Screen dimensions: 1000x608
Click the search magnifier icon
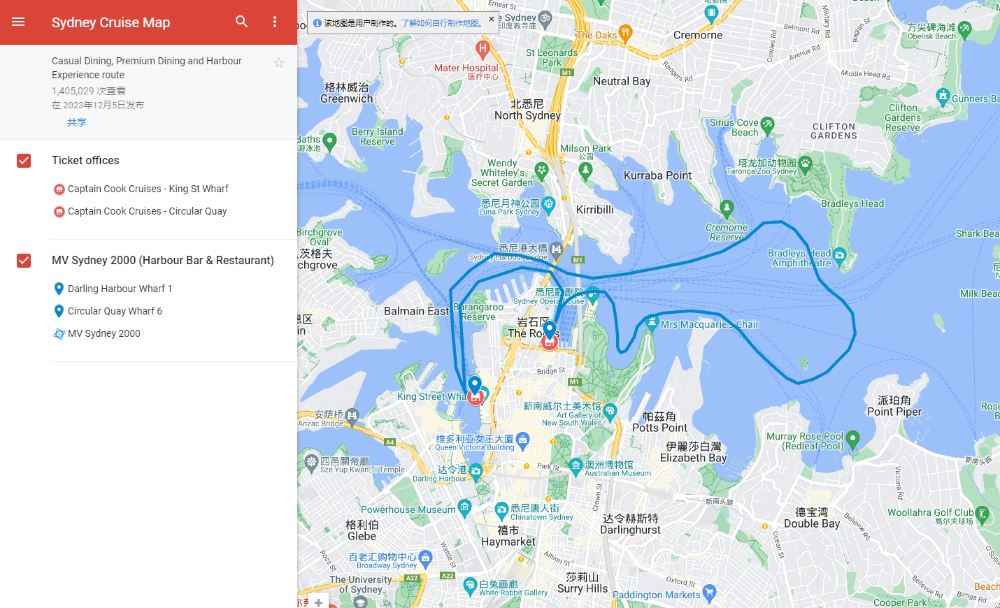click(241, 21)
